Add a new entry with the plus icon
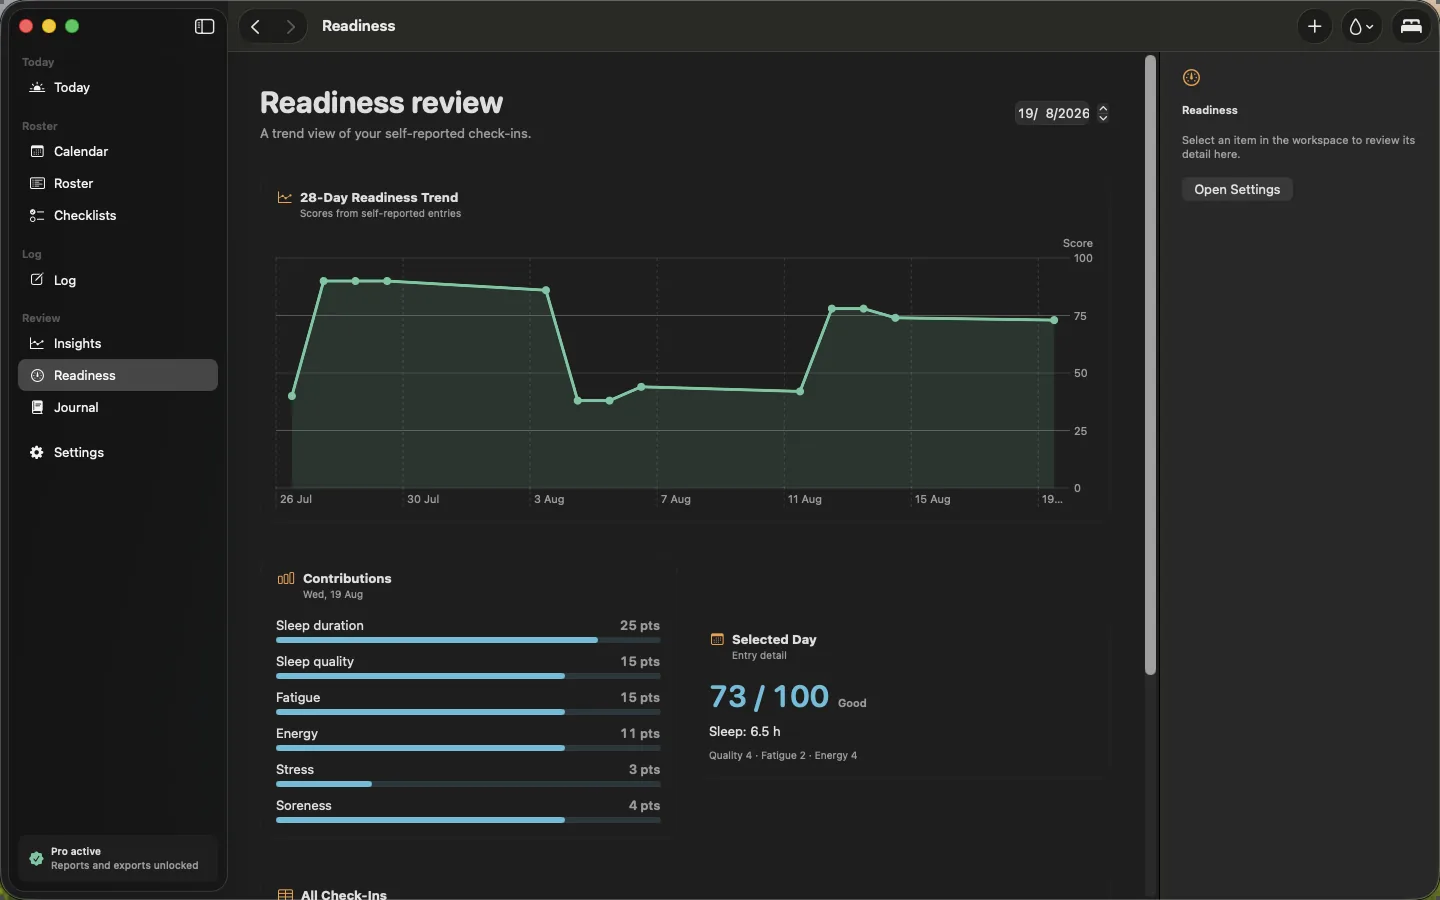1440x900 pixels. [1315, 27]
